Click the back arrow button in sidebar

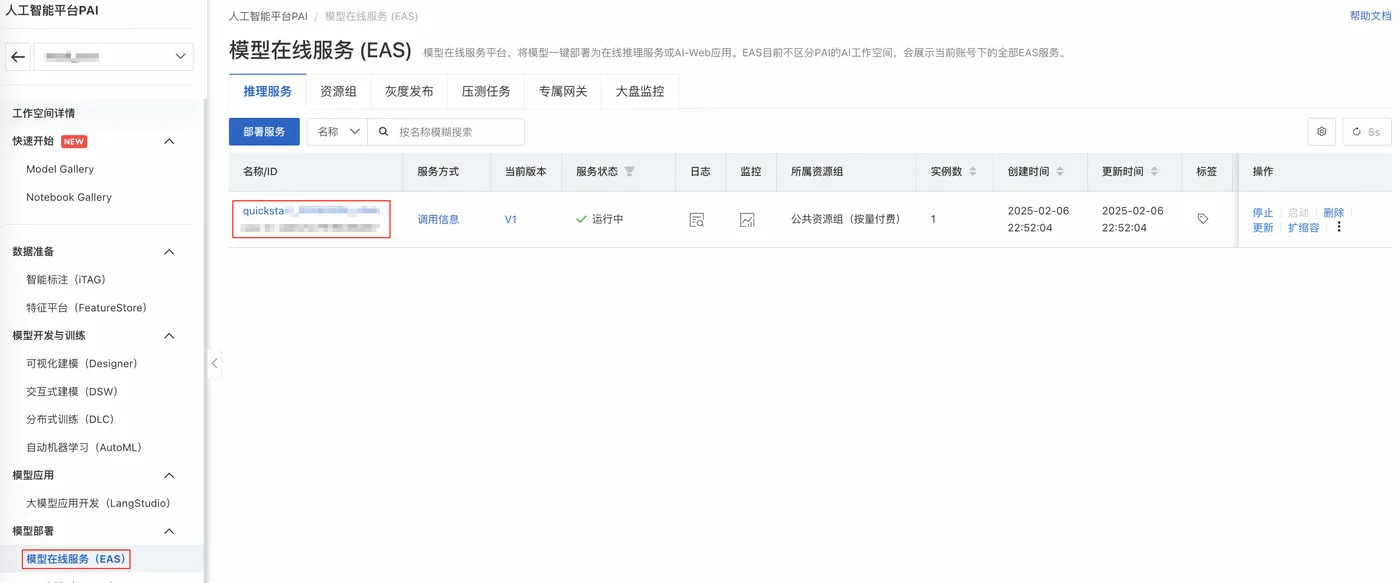point(18,57)
